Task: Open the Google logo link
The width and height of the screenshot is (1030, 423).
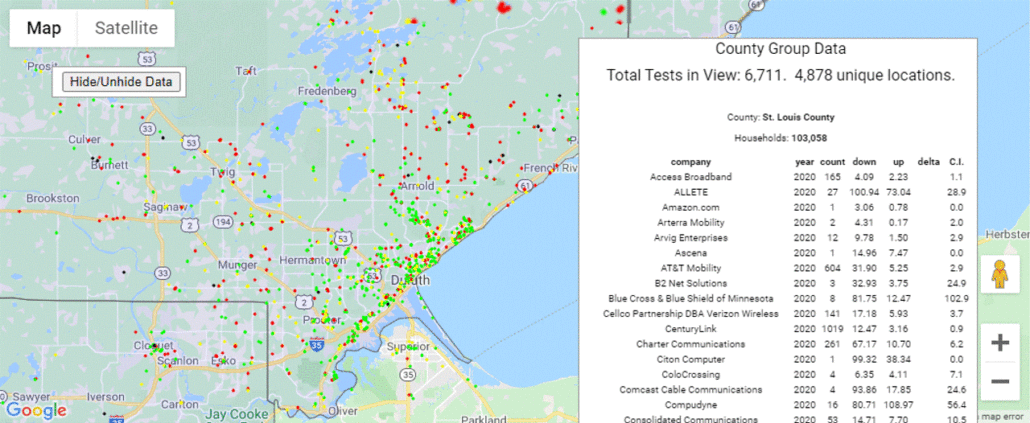Action: pos(36,411)
